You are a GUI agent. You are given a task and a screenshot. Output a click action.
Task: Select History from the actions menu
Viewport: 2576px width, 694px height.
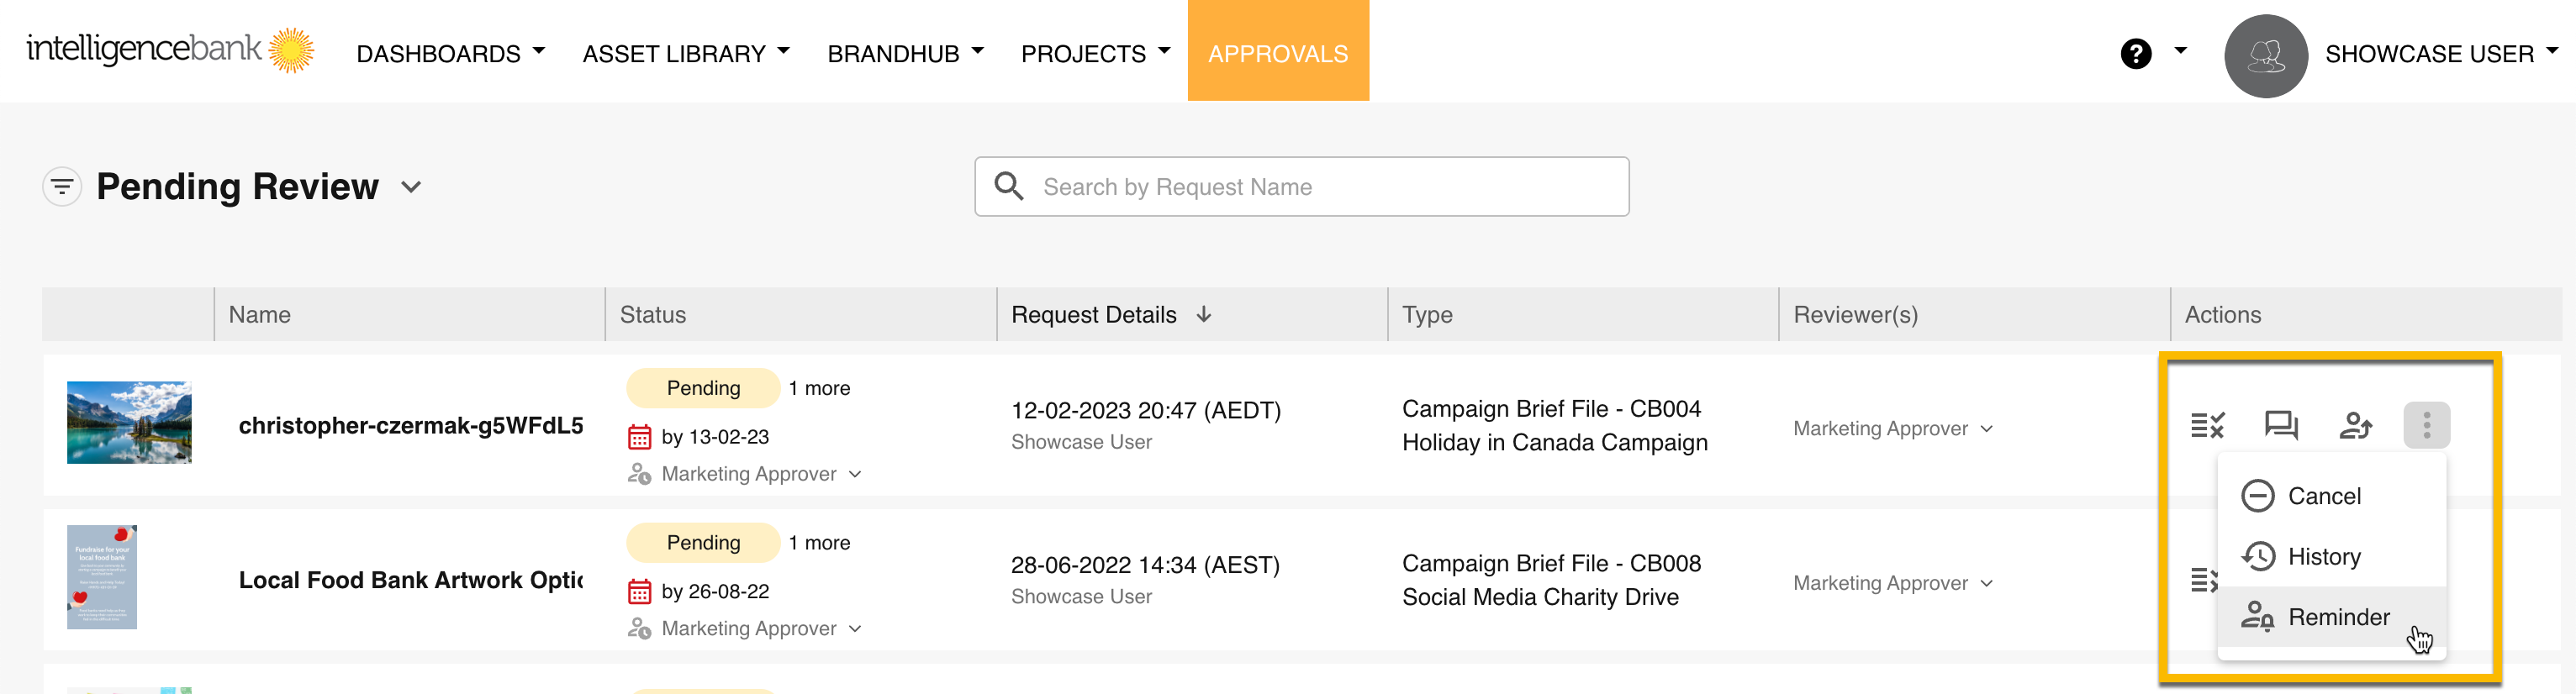pos(2323,557)
